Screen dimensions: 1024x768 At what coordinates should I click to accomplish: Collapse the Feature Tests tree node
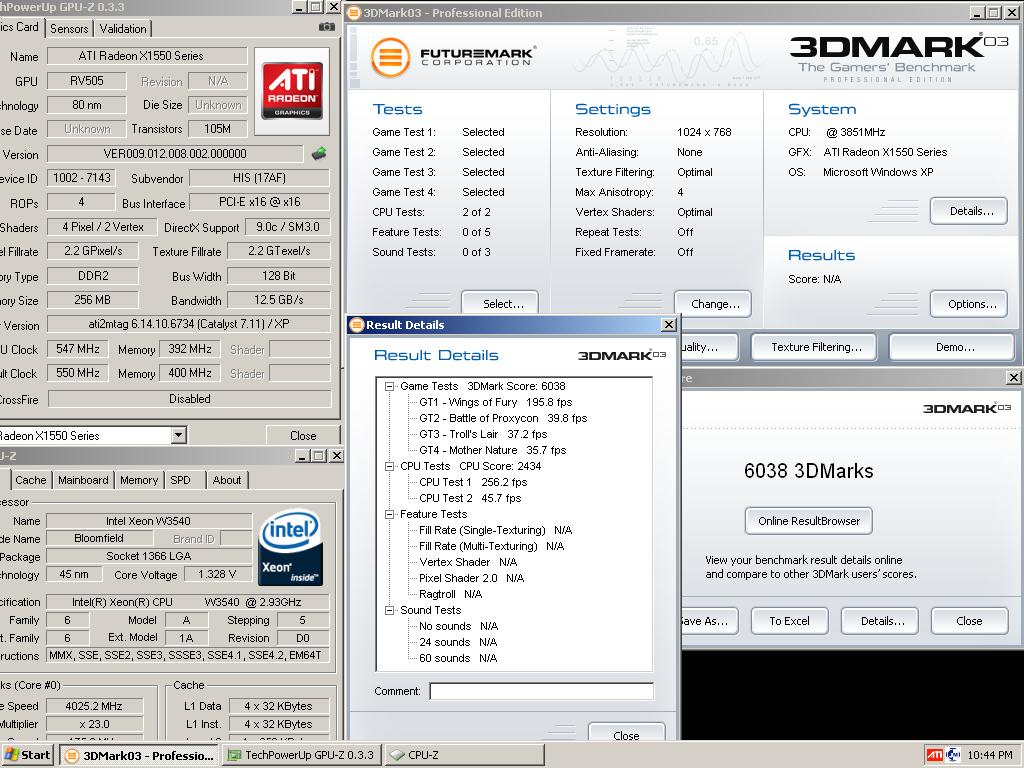pos(390,514)
